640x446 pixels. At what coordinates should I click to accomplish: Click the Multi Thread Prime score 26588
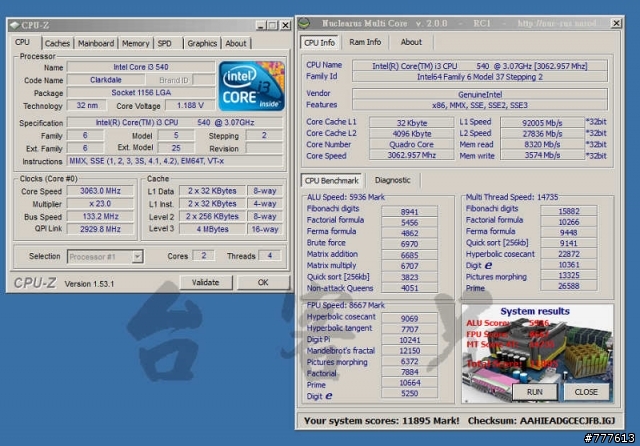click(x=569, y=286)
